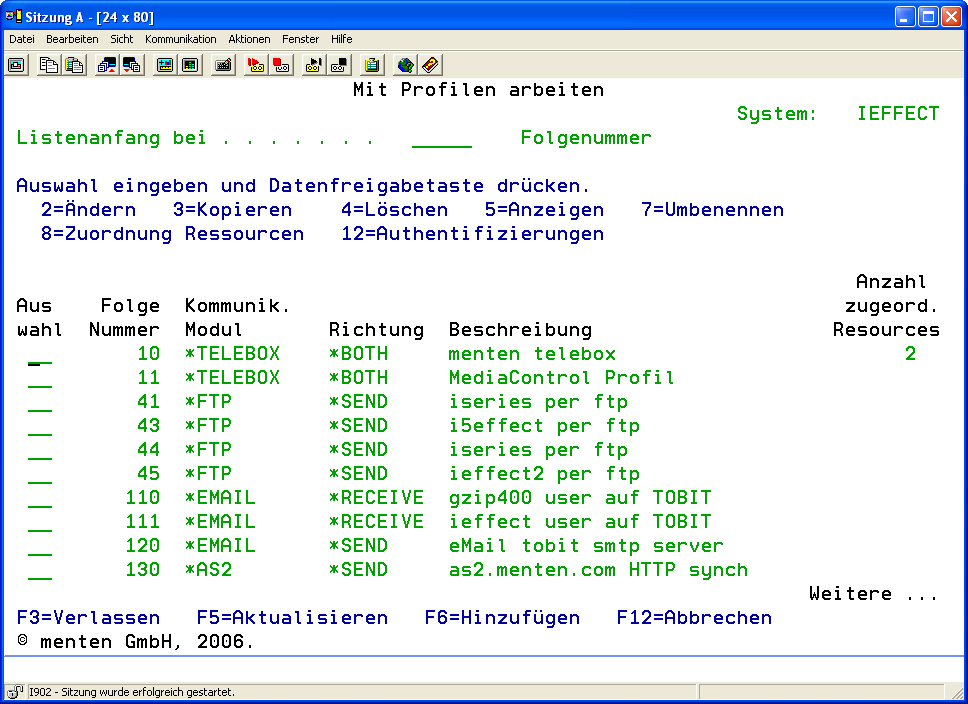Click the Print Screen toolbar icon
This screenshot has height=704, width=968.
tap(17, 65)
